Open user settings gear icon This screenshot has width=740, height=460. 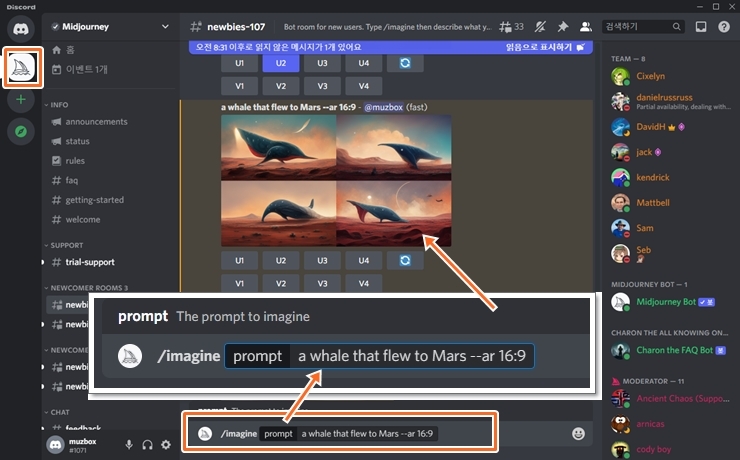click(166, 444)
